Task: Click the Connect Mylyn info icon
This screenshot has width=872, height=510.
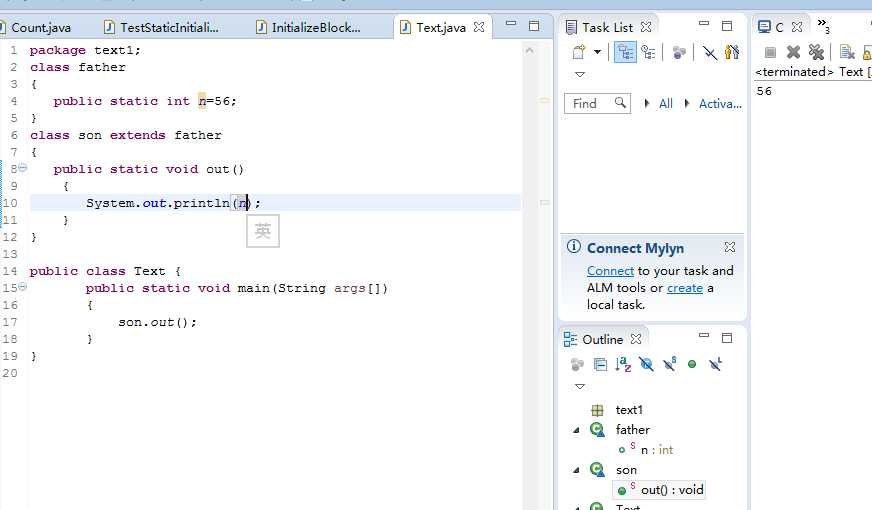Action: coord(574,247)
